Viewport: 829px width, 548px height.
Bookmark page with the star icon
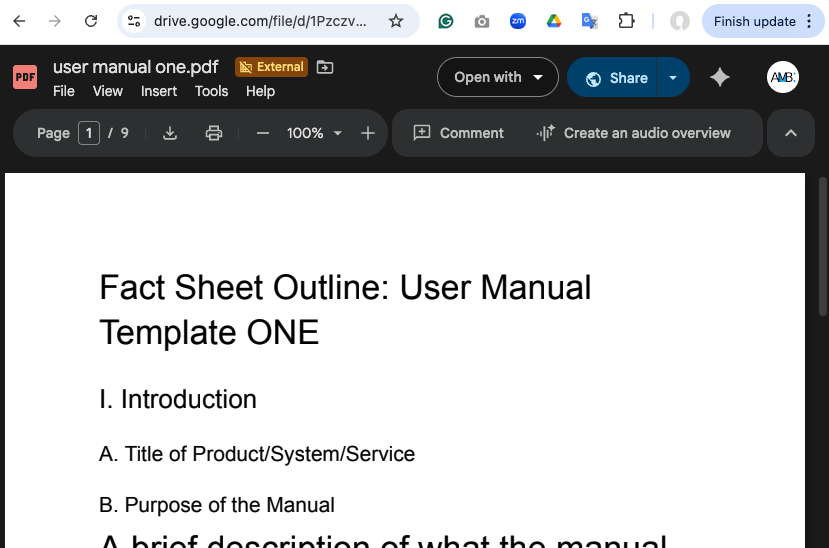396,21
